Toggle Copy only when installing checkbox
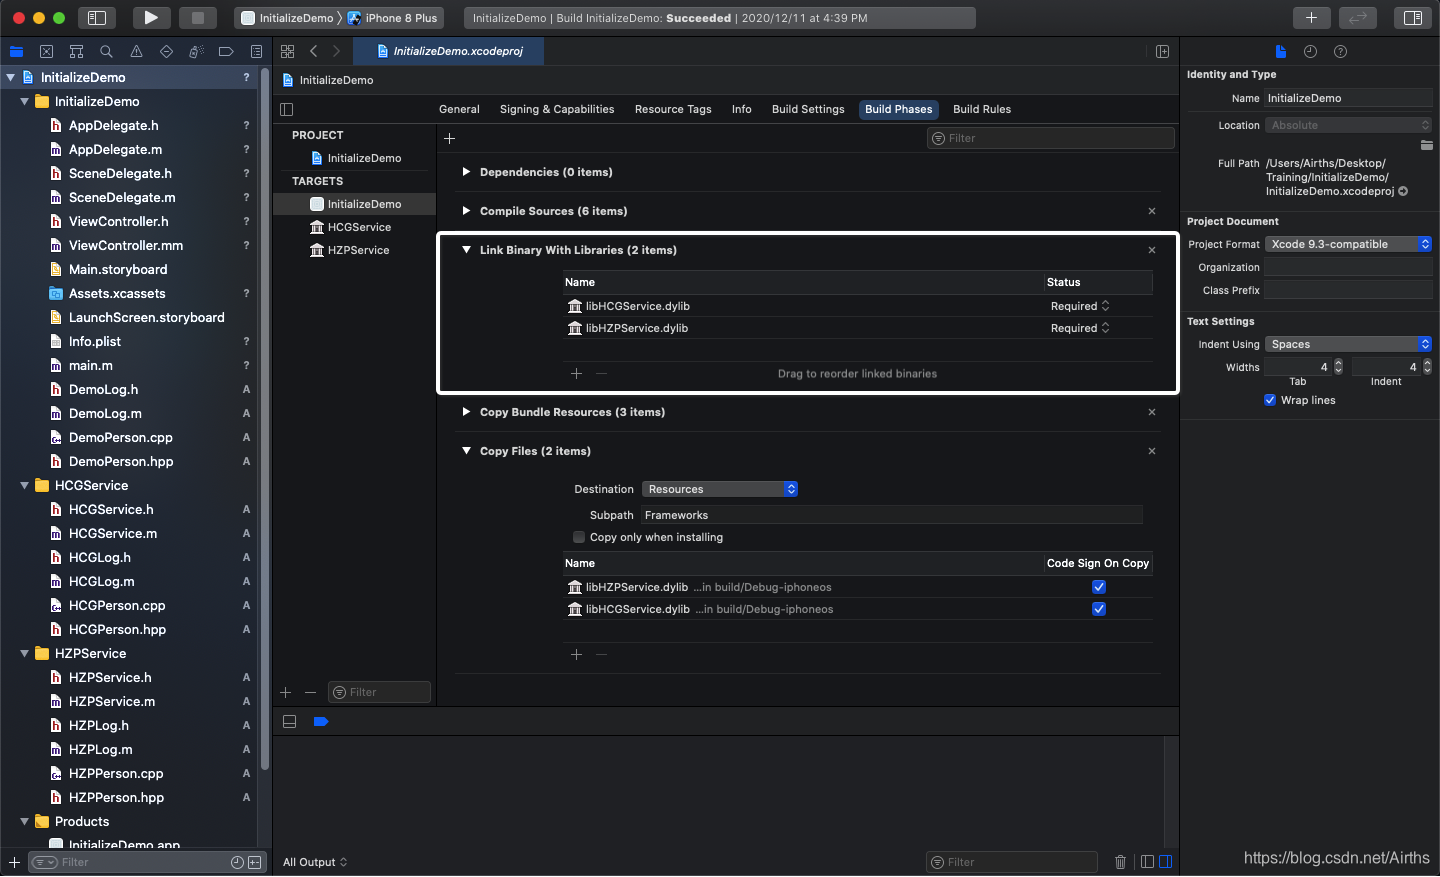 (x=579, y=537)
